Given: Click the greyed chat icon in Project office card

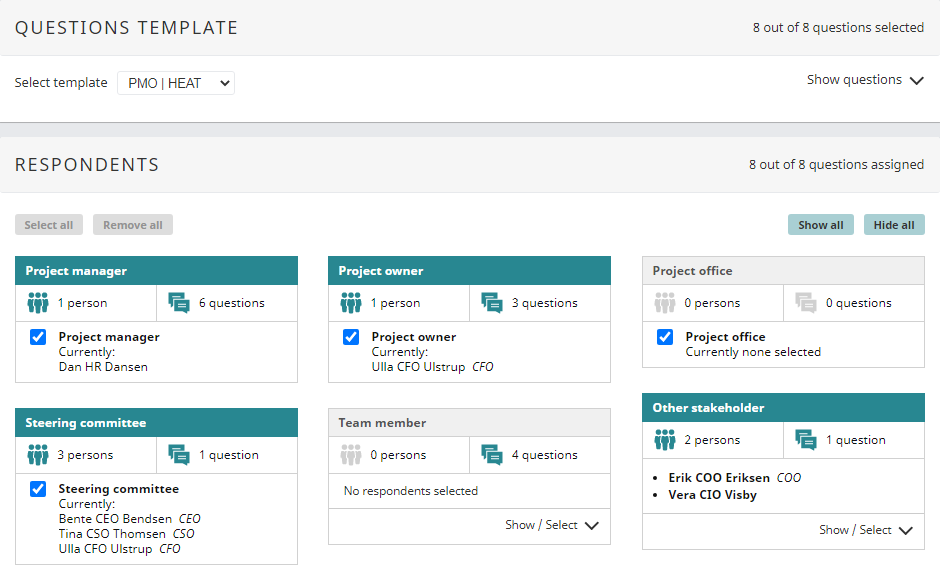Looking at the screenshot, I should pos(806,303).
